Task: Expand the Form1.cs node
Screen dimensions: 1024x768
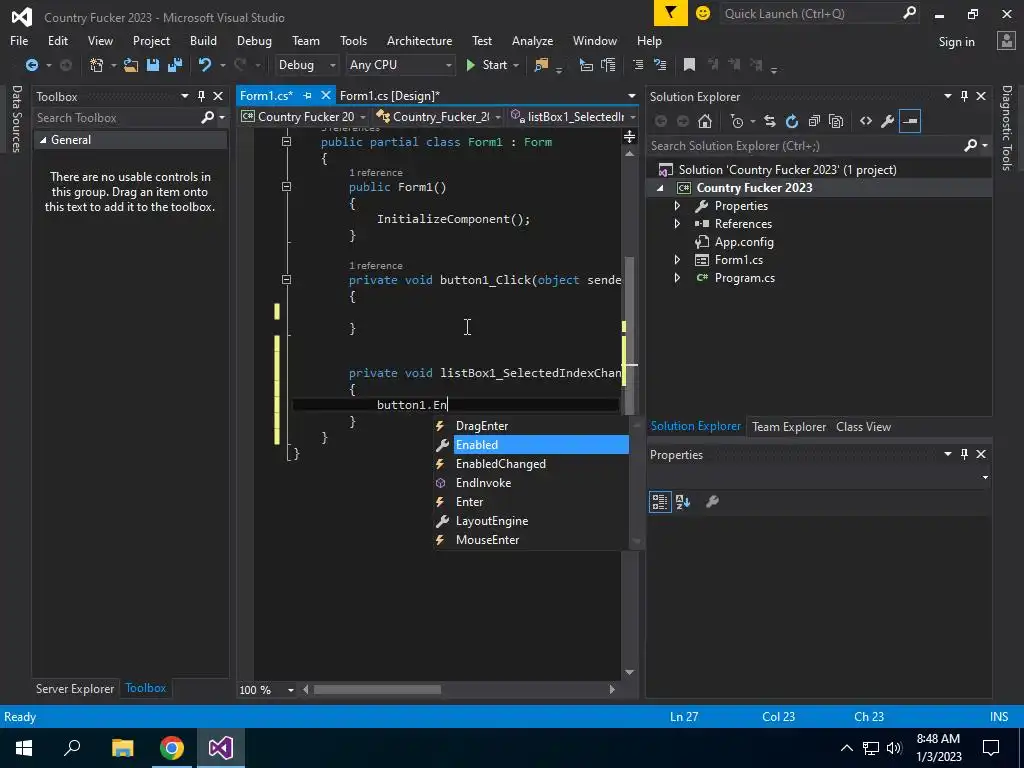Action: pos(677,259)
